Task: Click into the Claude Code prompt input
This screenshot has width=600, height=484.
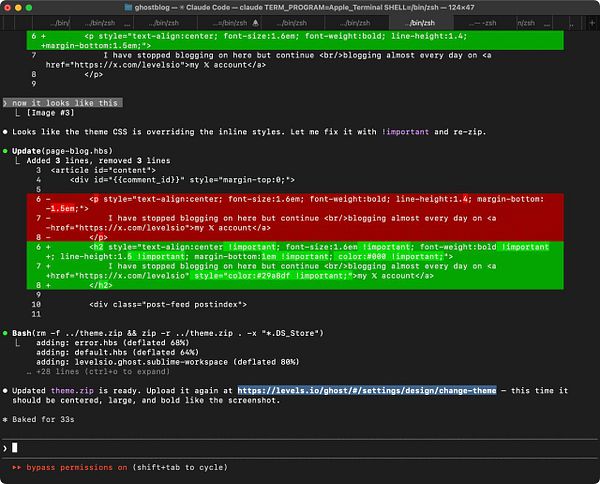Action: [x=300, y=448]
